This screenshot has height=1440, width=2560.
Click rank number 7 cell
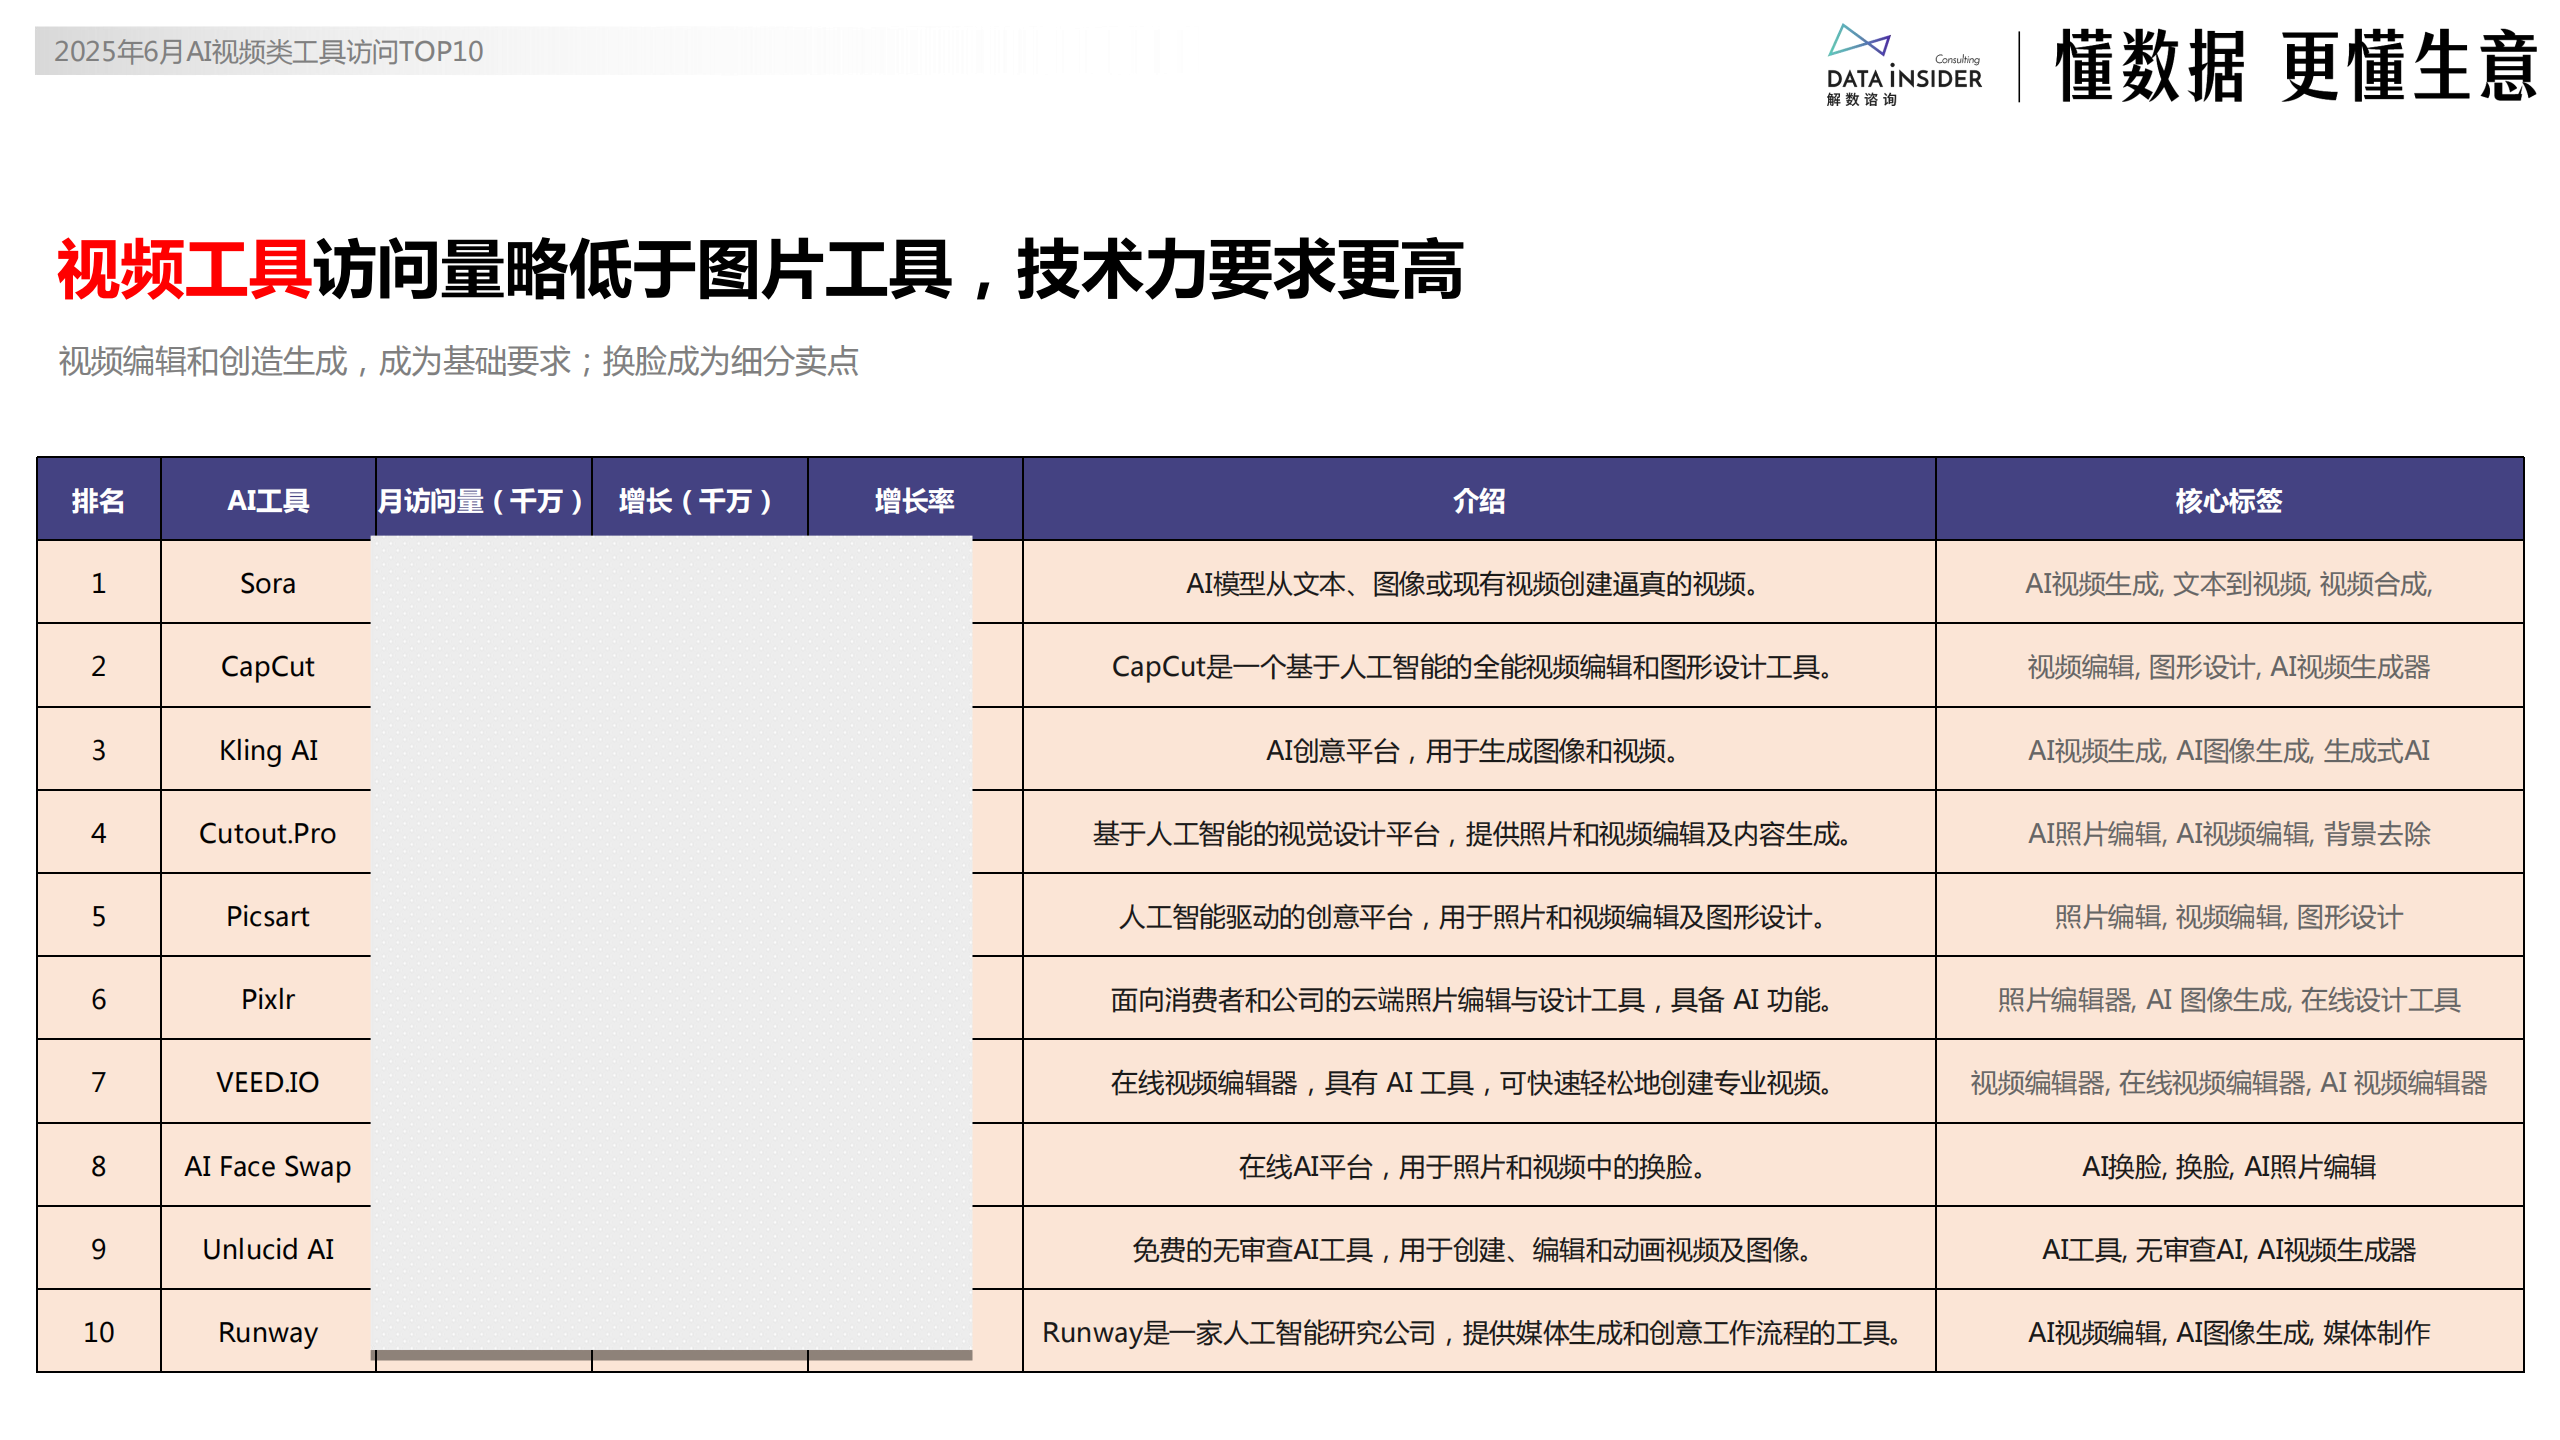98,1082
